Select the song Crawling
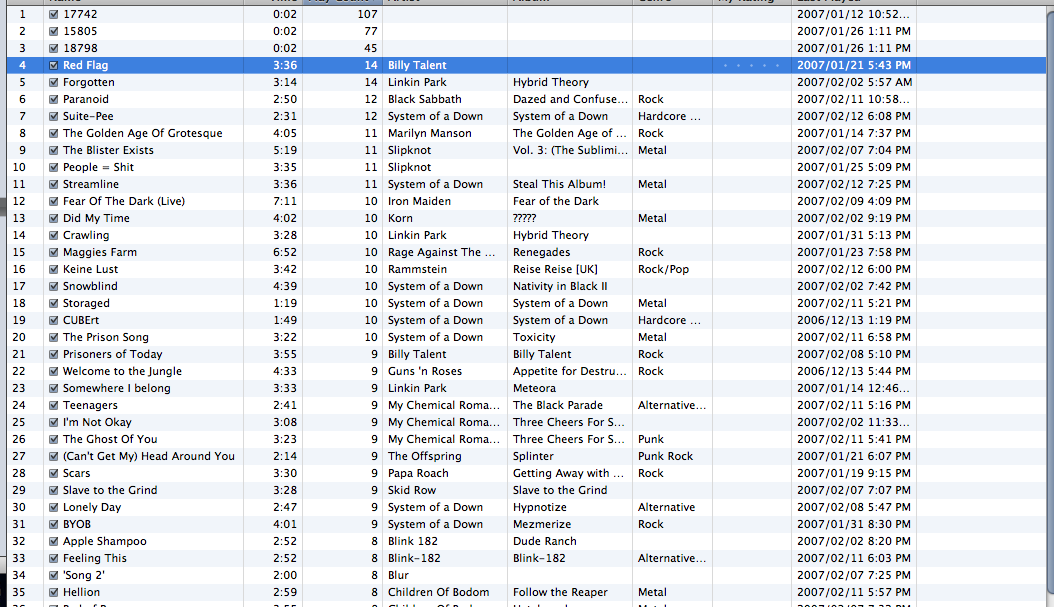The width and height of the screenshot is (1054, 607). [x=86, y=235]
